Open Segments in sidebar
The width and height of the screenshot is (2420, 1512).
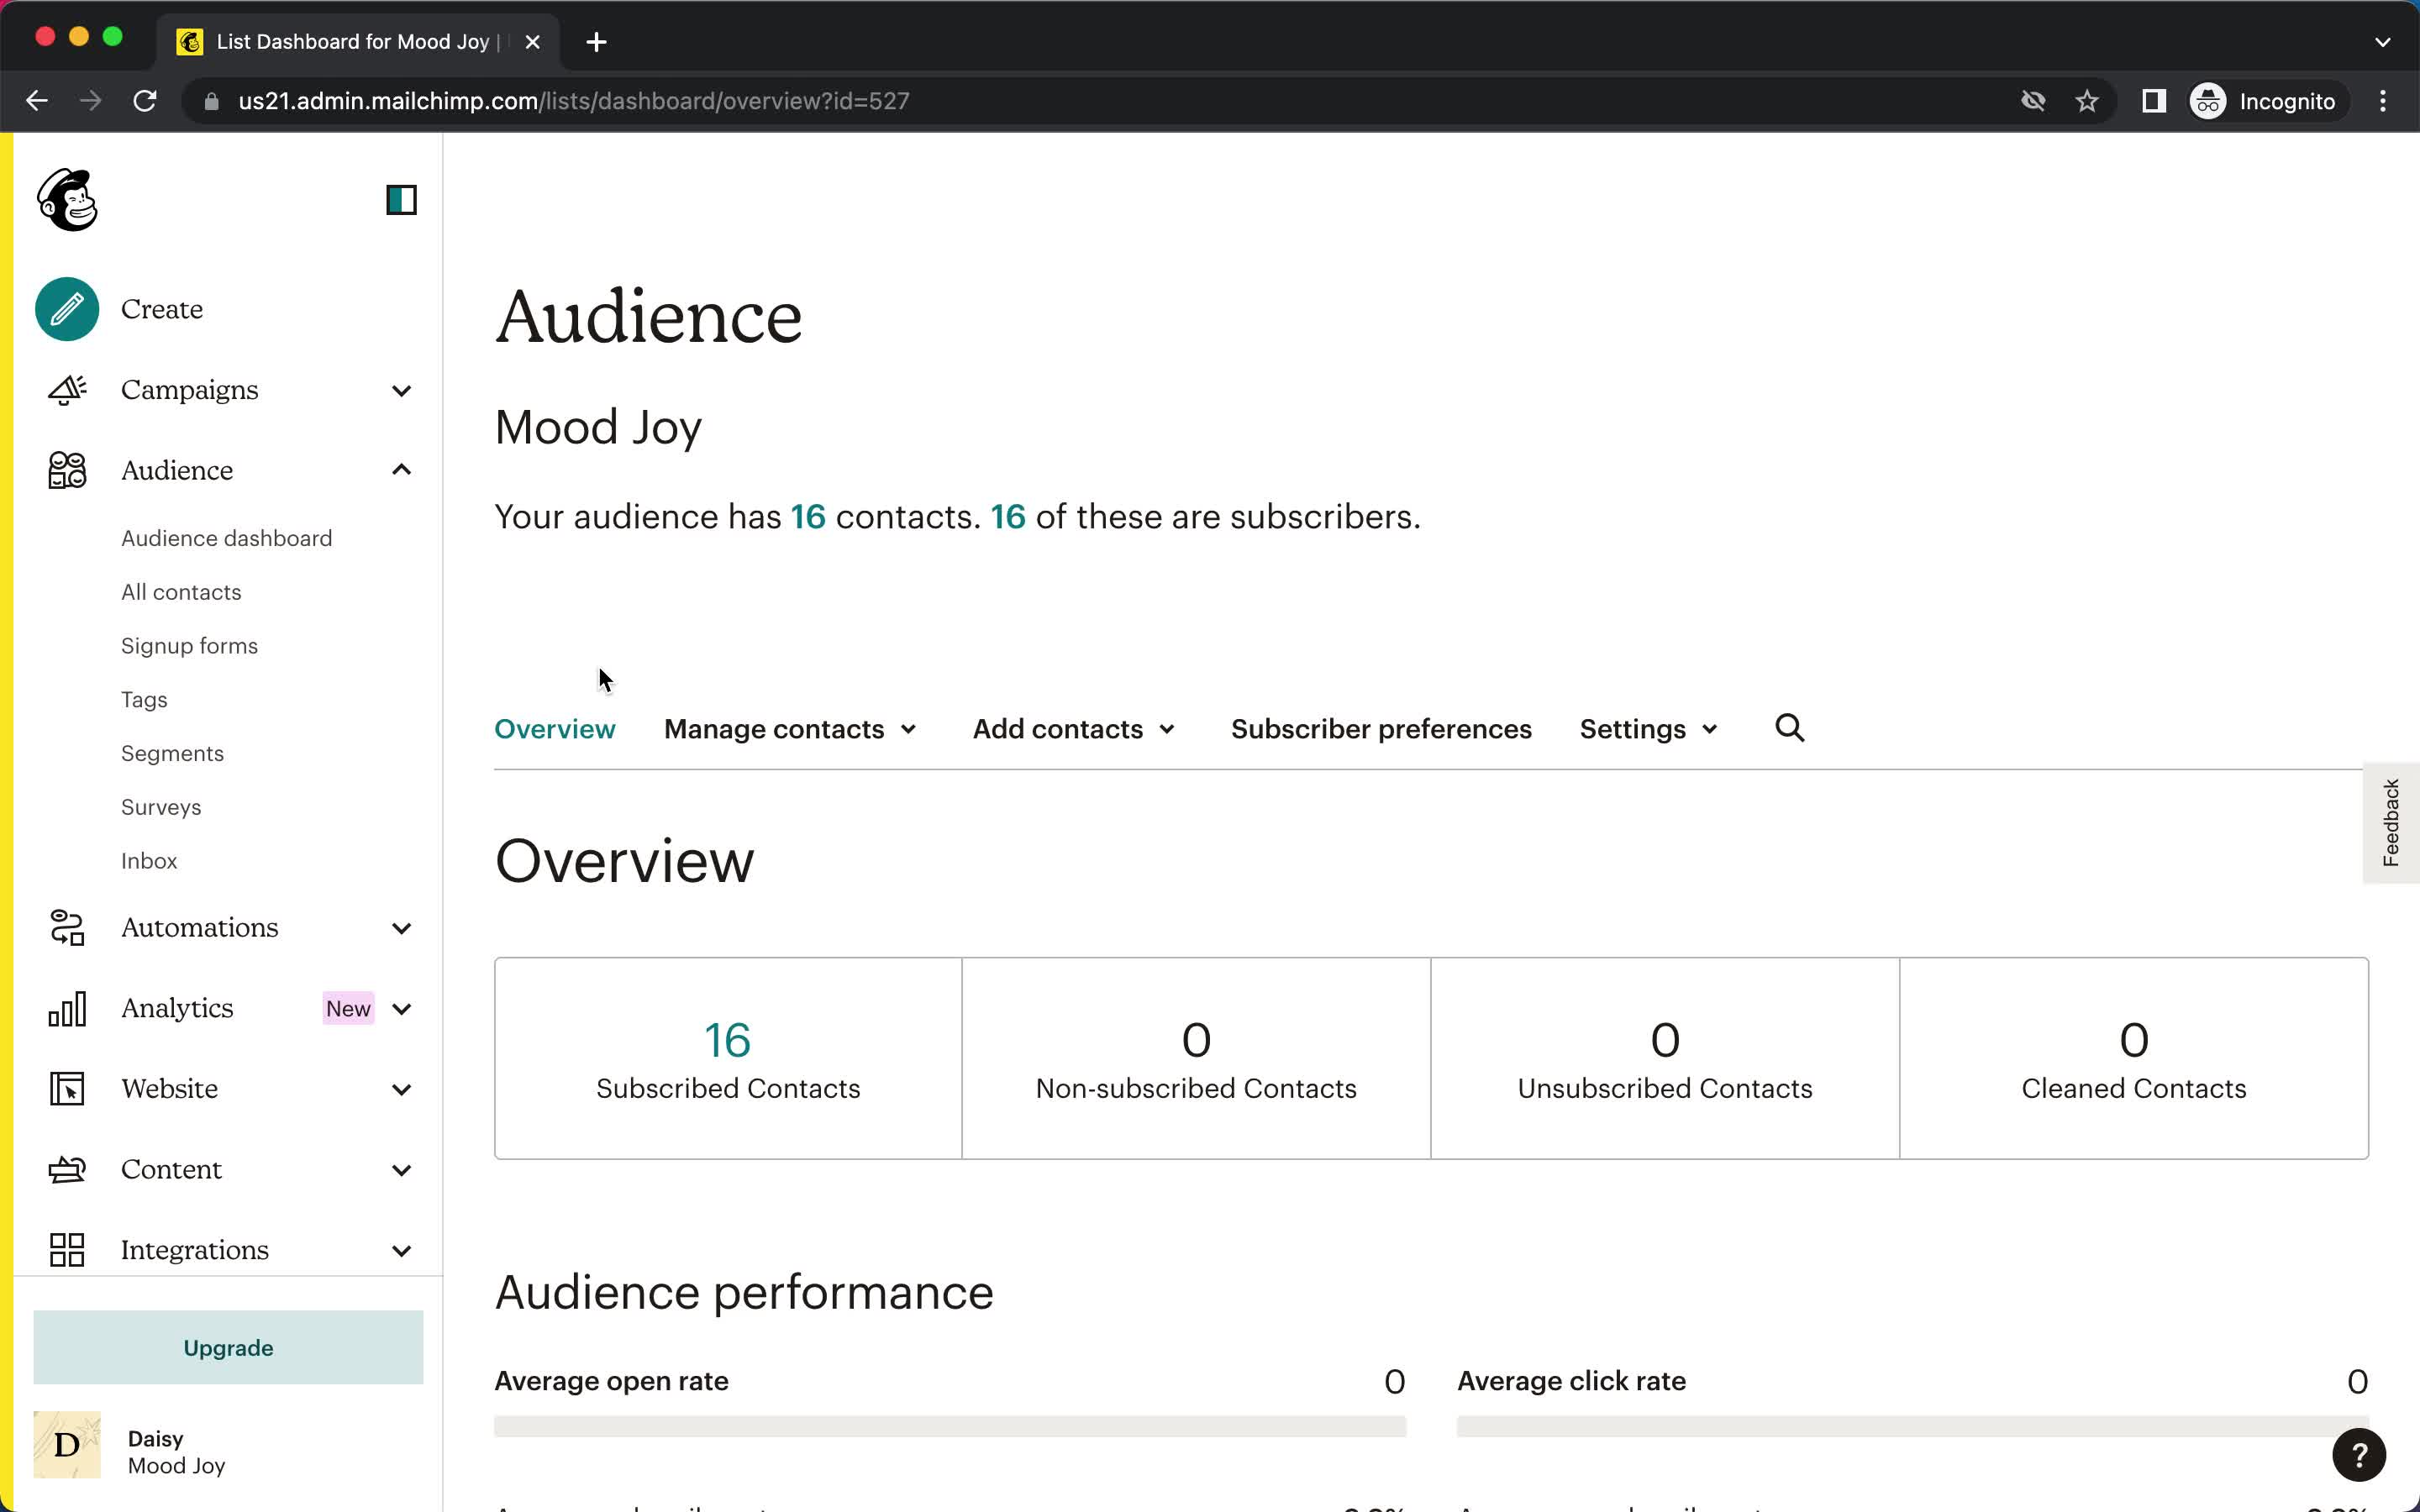click(x=172, y=753)
